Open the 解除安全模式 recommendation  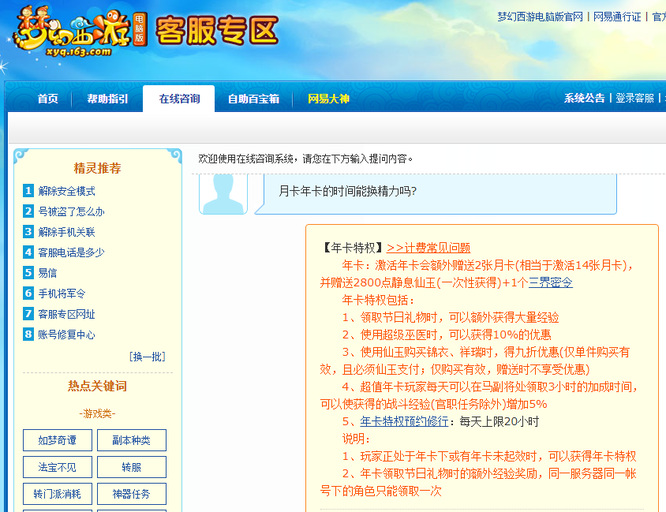pos(67,191)
